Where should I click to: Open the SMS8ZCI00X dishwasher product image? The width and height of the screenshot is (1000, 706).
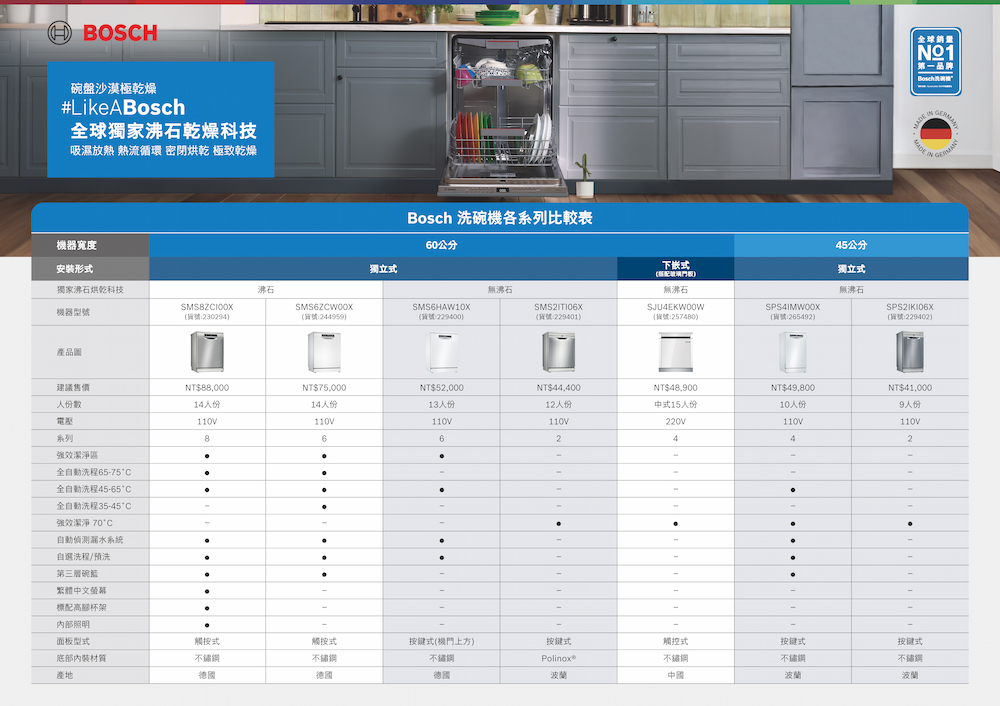[x=207, y=351]
